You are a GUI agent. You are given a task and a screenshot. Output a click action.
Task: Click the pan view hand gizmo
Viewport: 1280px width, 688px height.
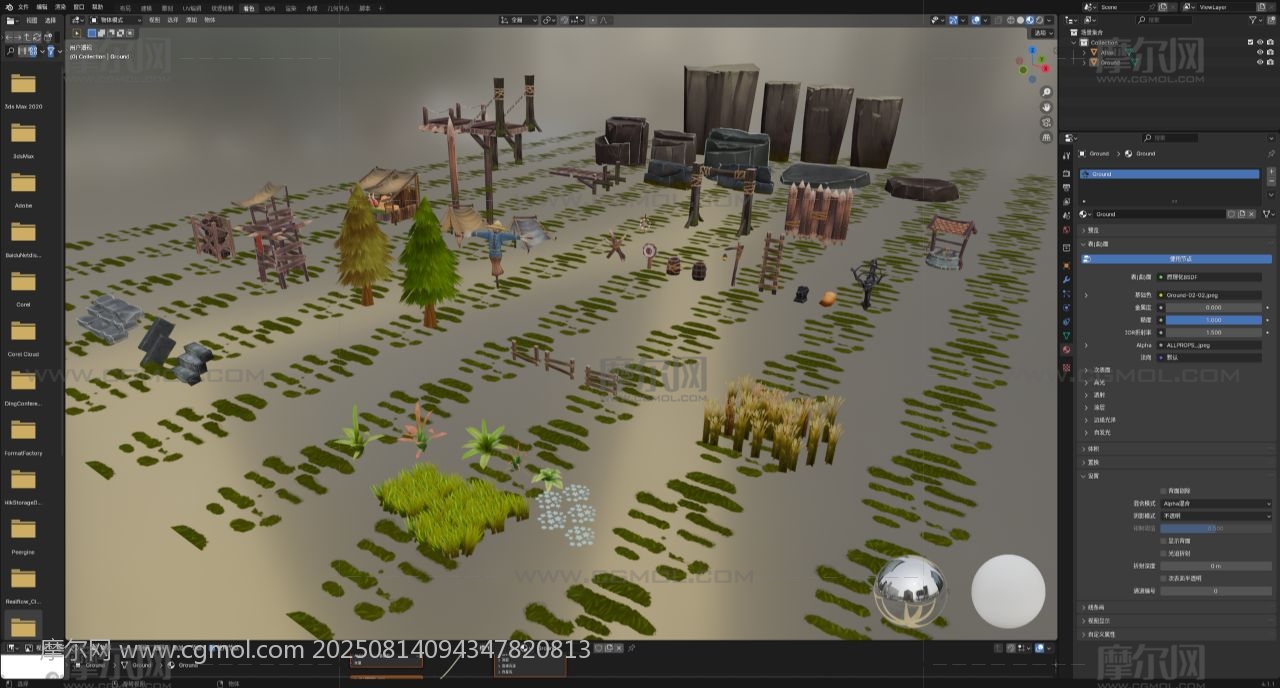pyautogui.click(x=1046, y=107)
